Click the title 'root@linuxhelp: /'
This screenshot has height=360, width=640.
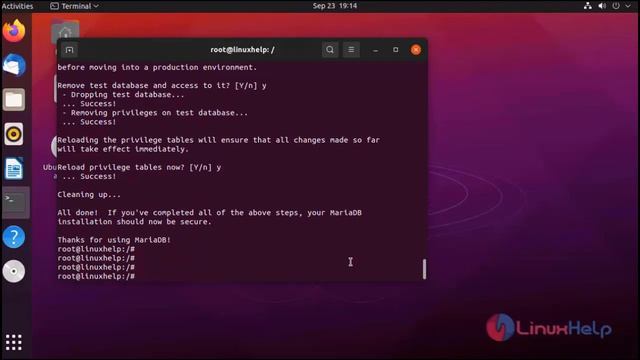tap(242, 50)
